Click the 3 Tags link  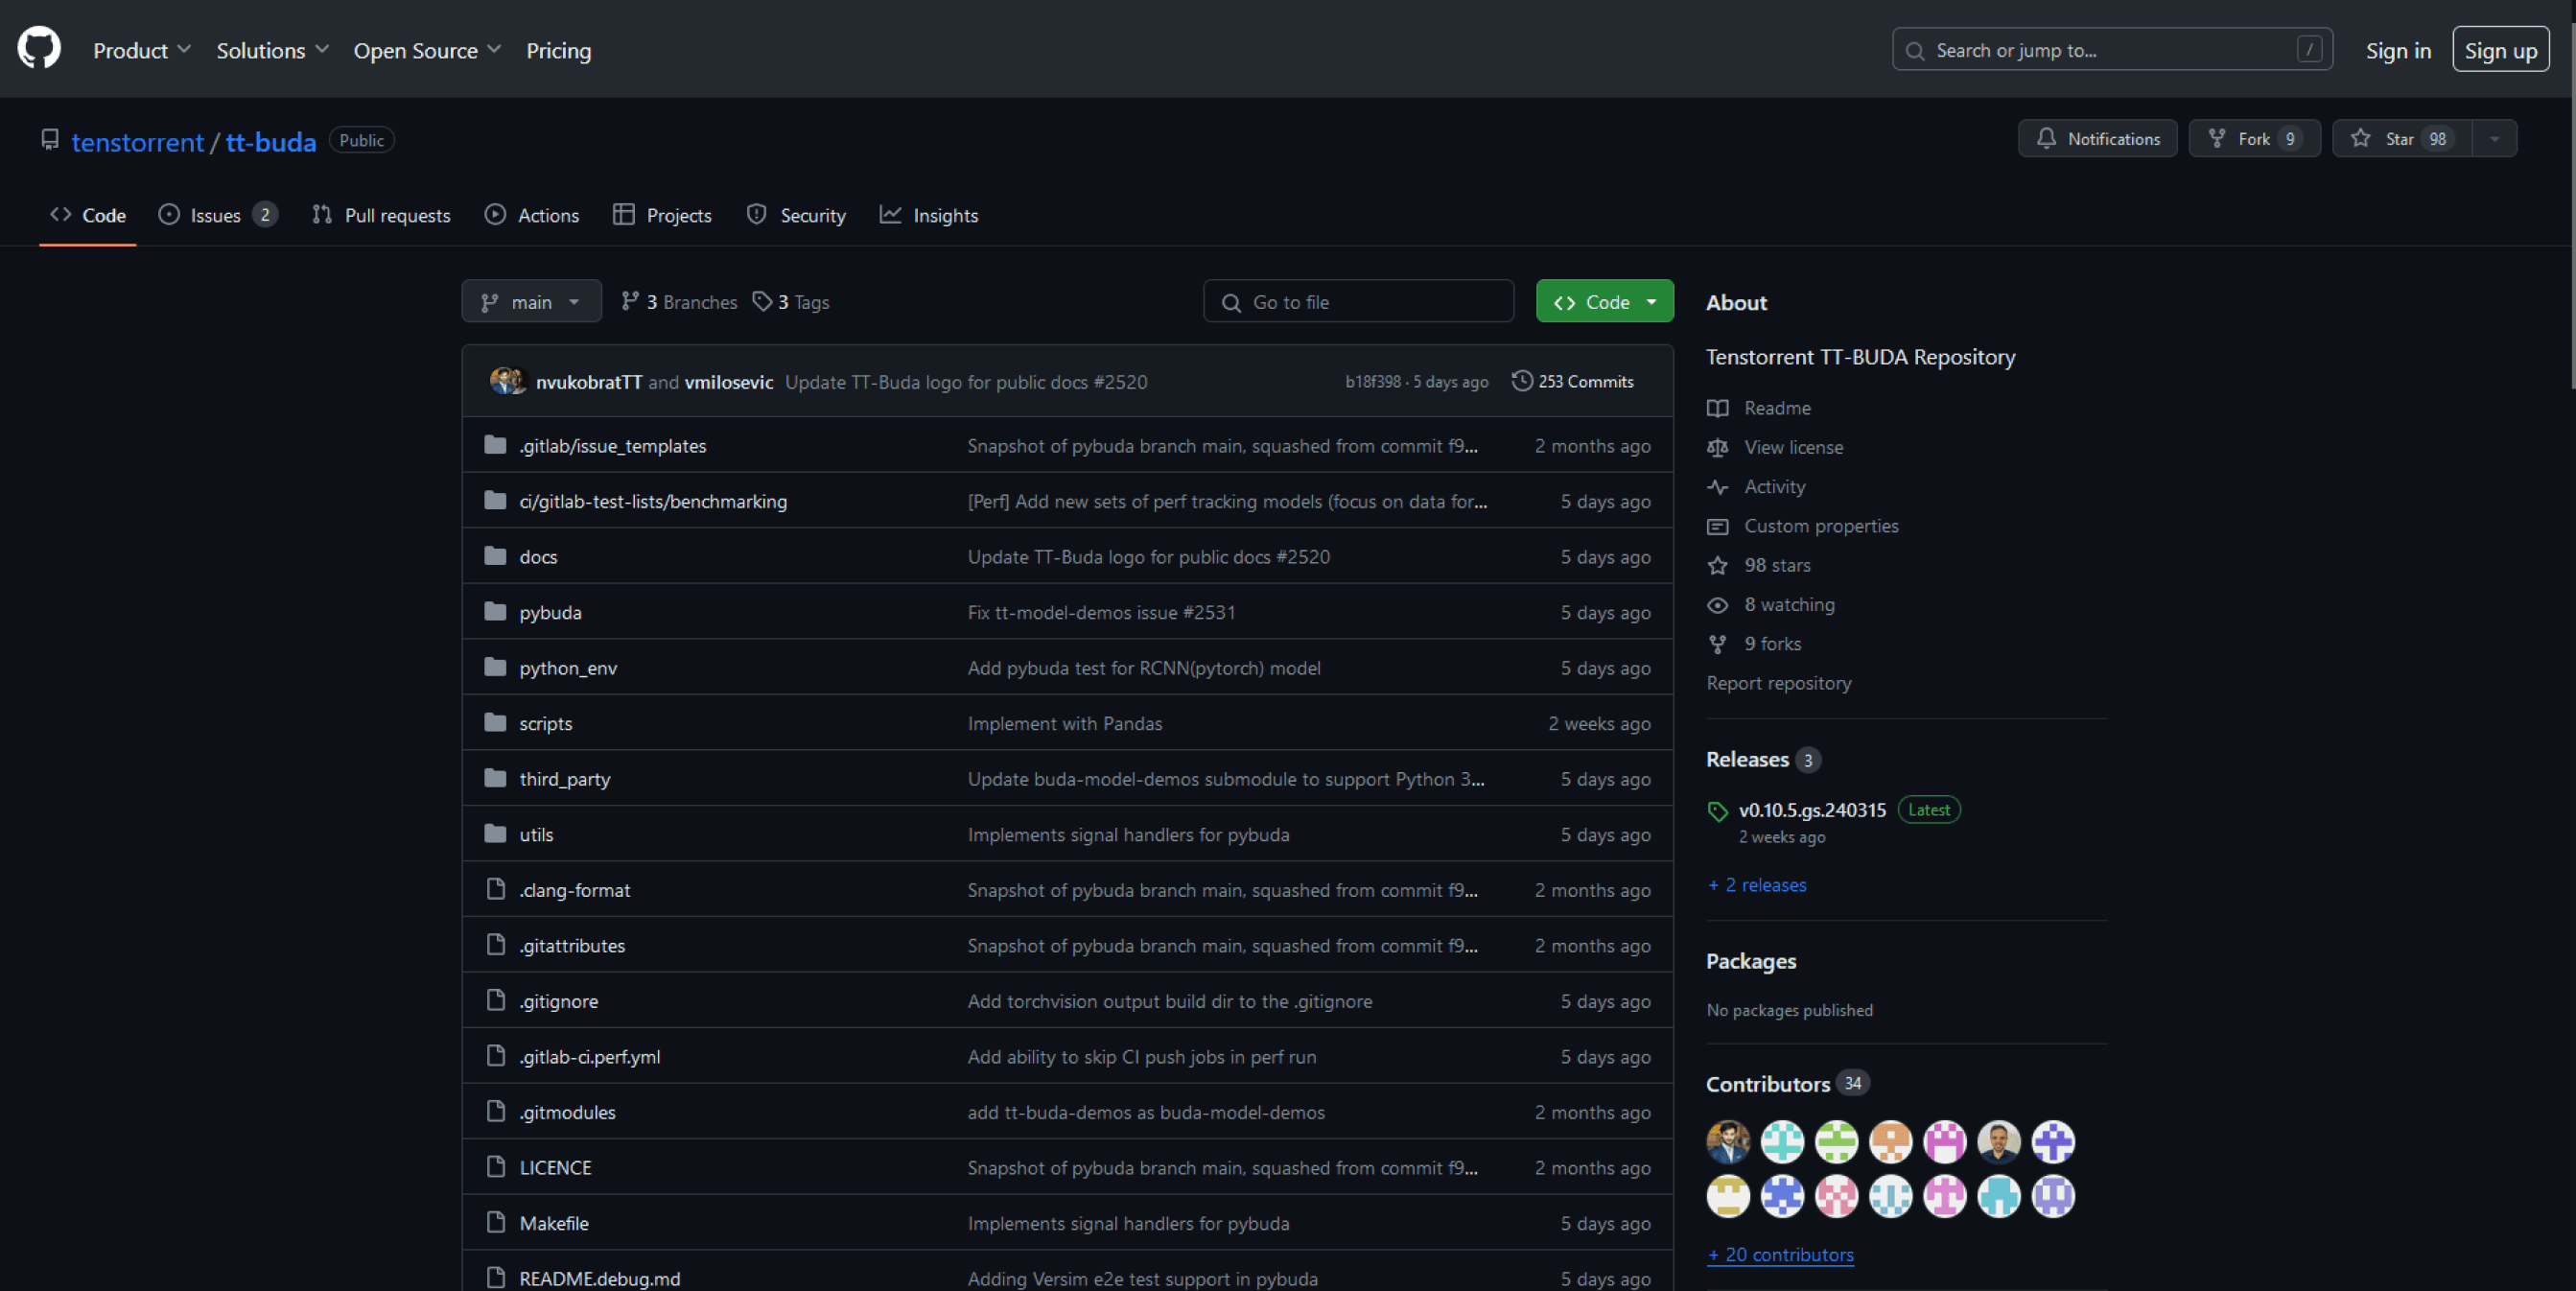791,301
